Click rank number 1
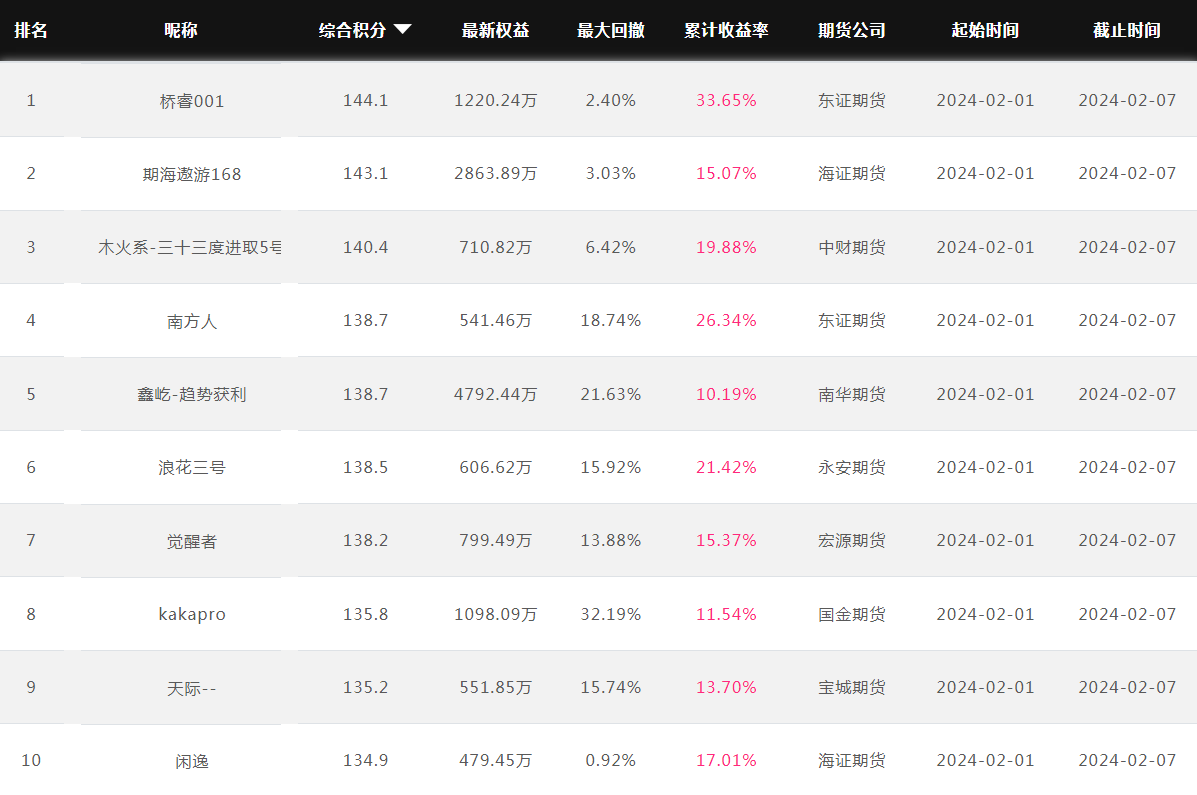 pos(31,100)
